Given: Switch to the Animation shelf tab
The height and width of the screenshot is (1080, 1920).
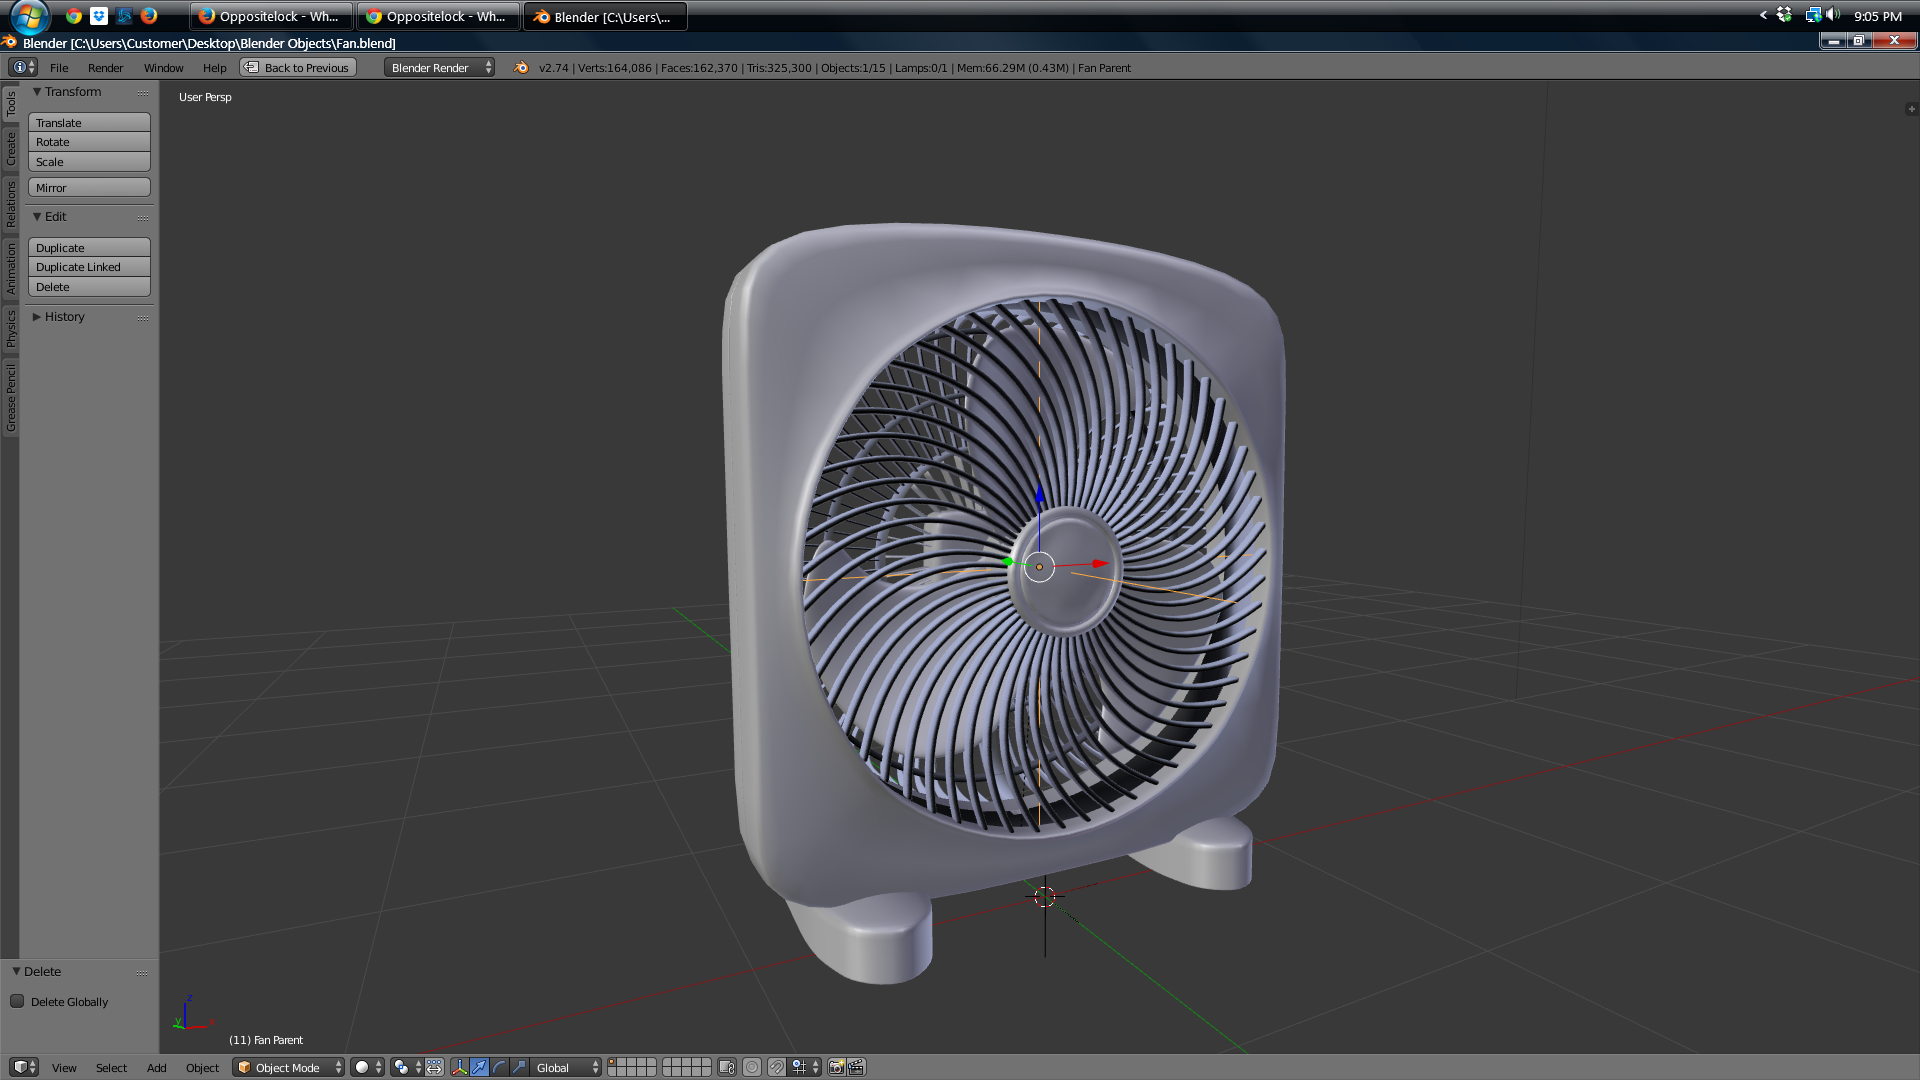Looking at the screenshot, I should (x=10, y=267).
